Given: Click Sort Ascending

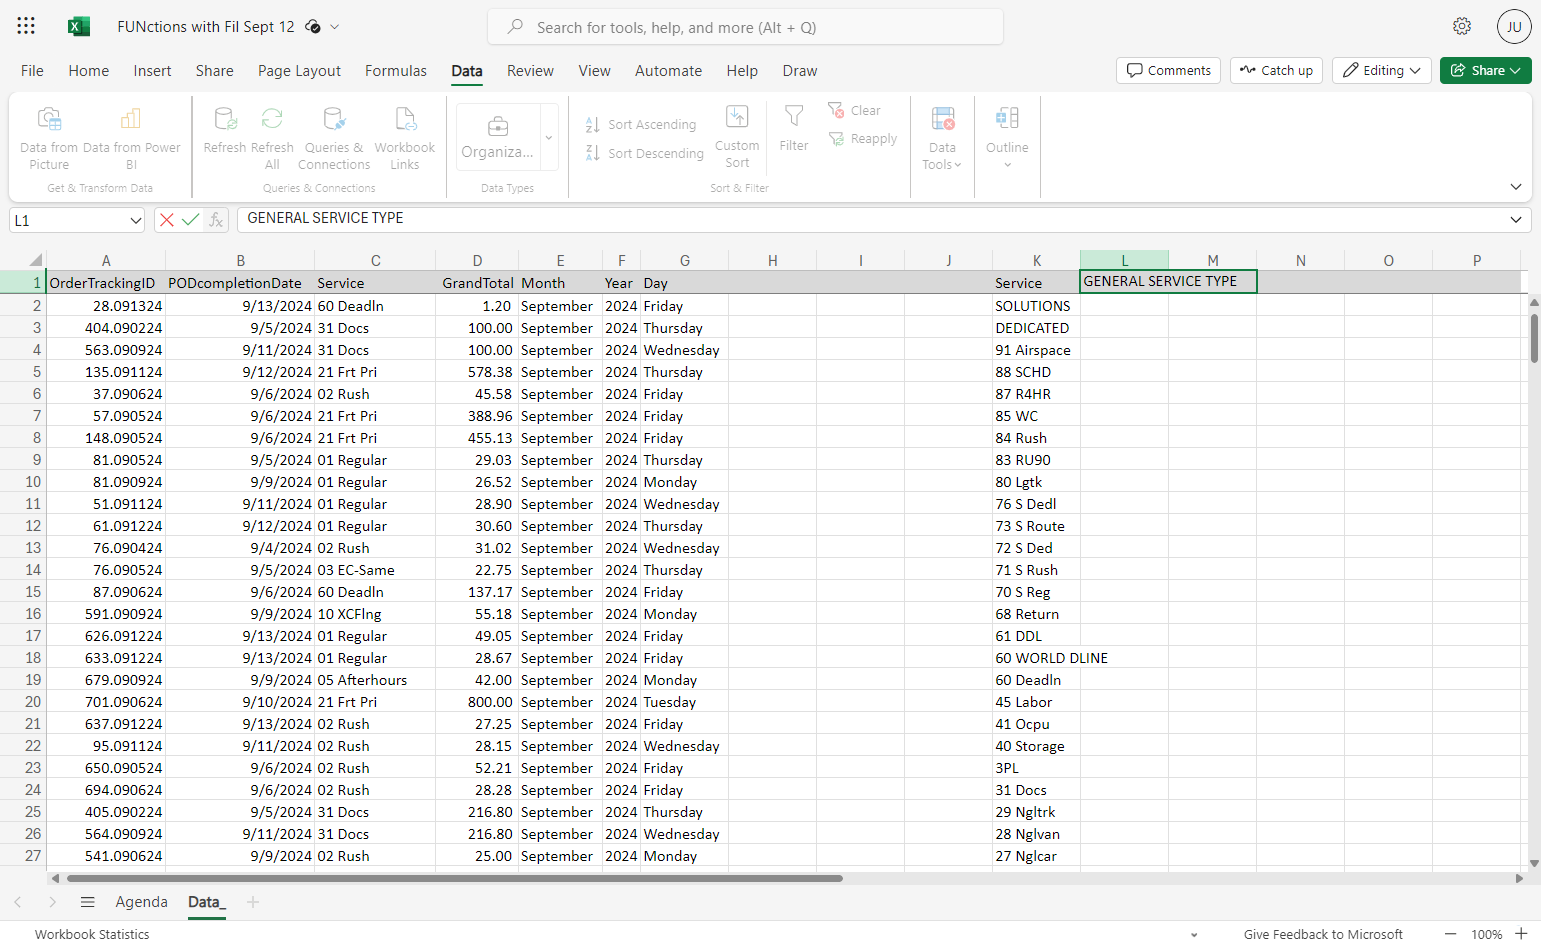Looking at the screenshot, I should [x=641, y=124].
